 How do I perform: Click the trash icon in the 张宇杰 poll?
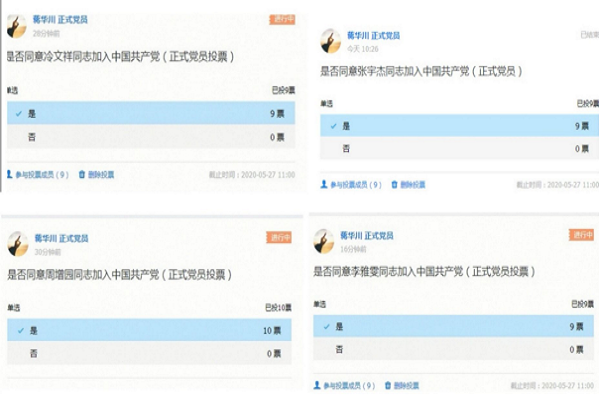pyautogui.click(x=394, y=185)
